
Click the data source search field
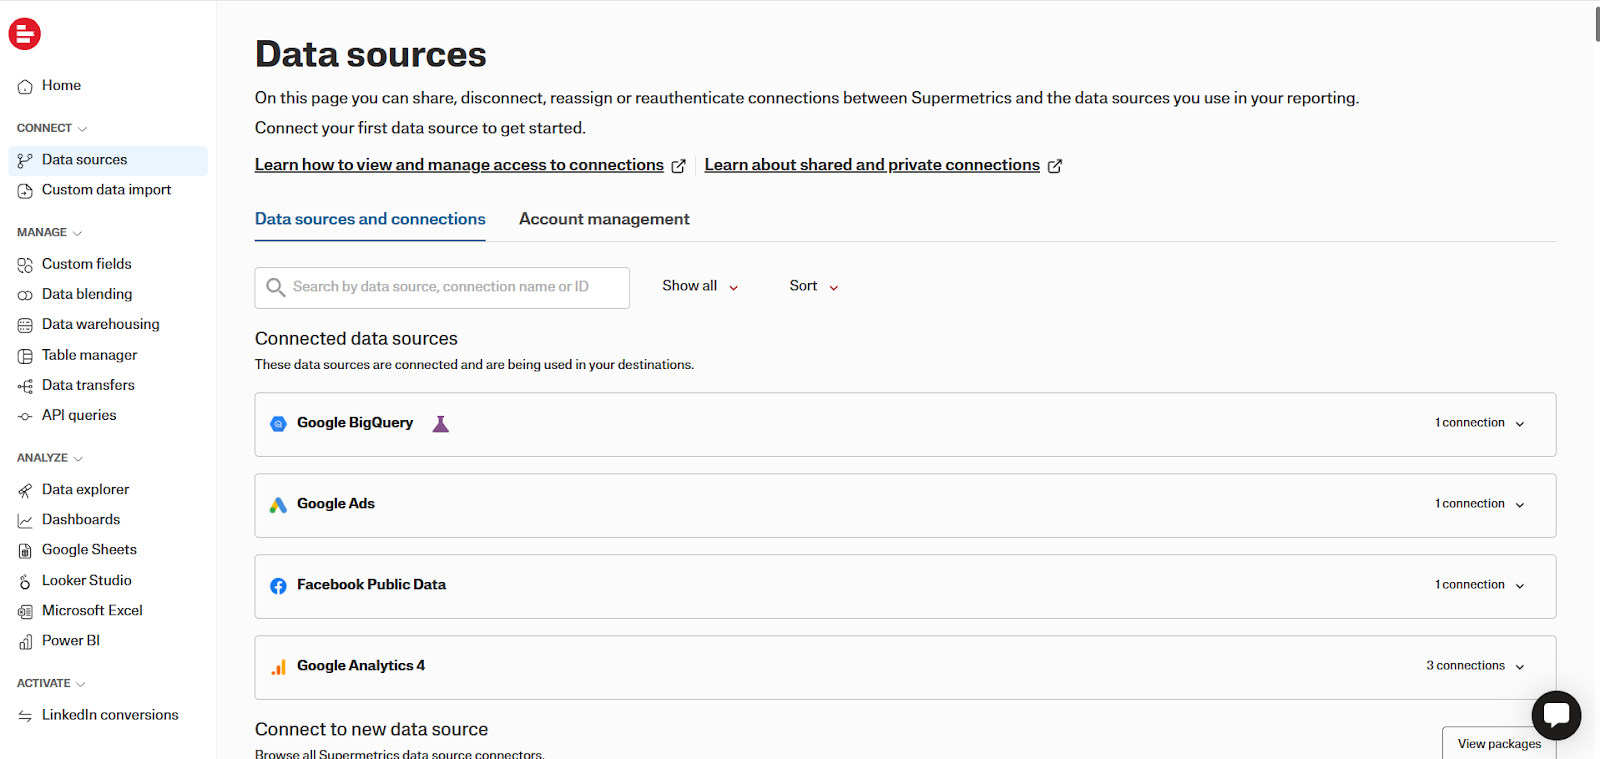pyautogui.click(x=442, y=288)
